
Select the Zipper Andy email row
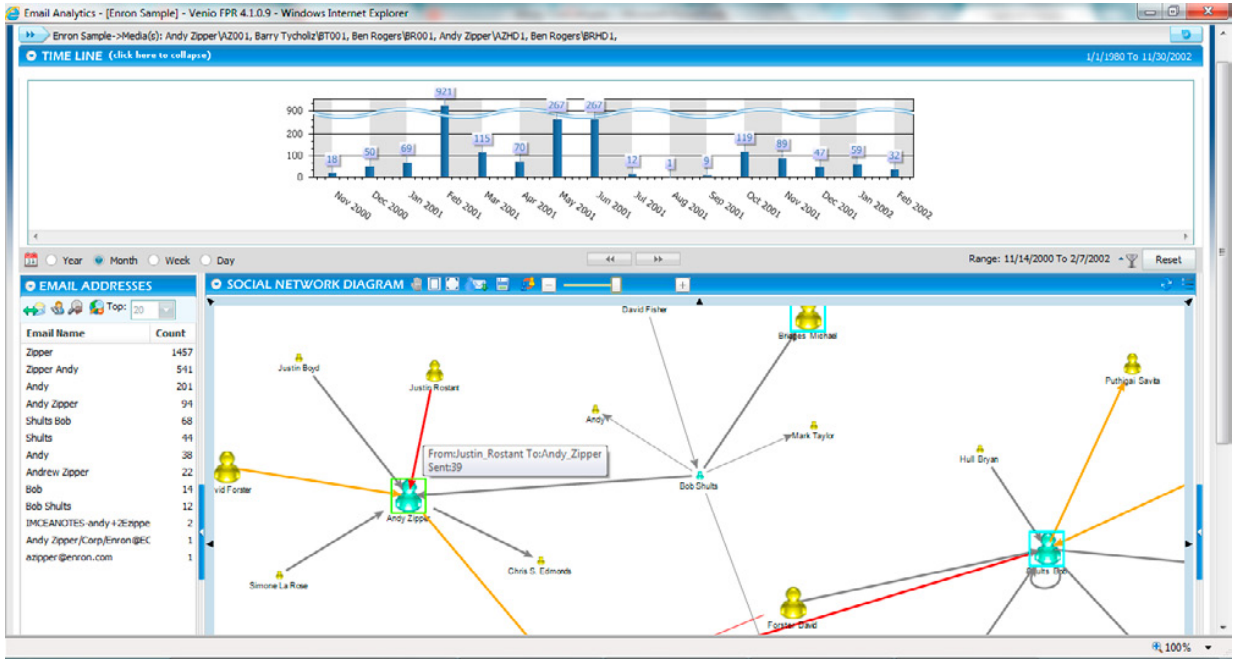pyautogui.click(x=109, y=370)
